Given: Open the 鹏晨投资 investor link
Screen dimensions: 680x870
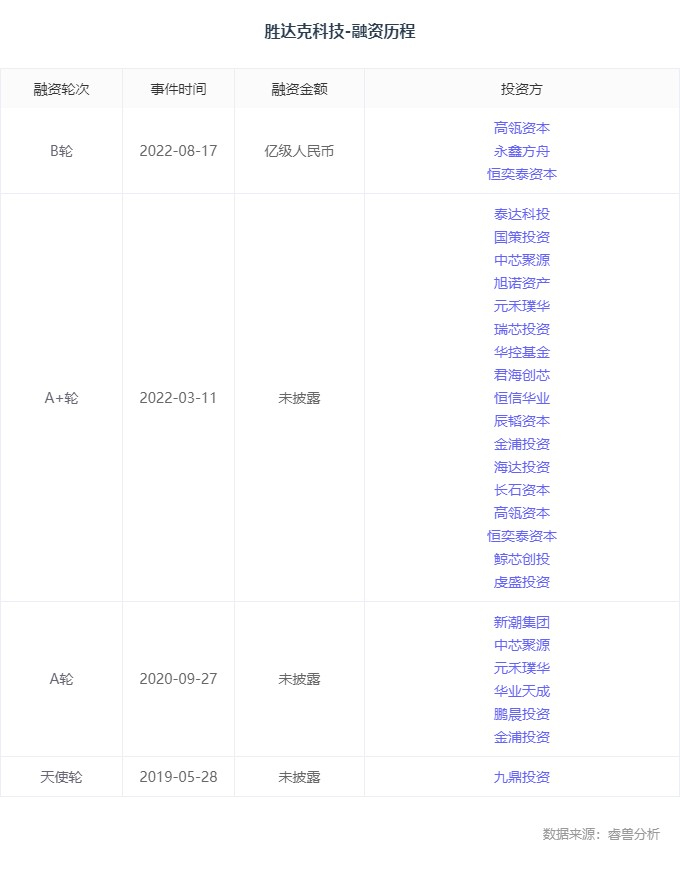Looking at the screenshot, I should (x=521, y=714).
